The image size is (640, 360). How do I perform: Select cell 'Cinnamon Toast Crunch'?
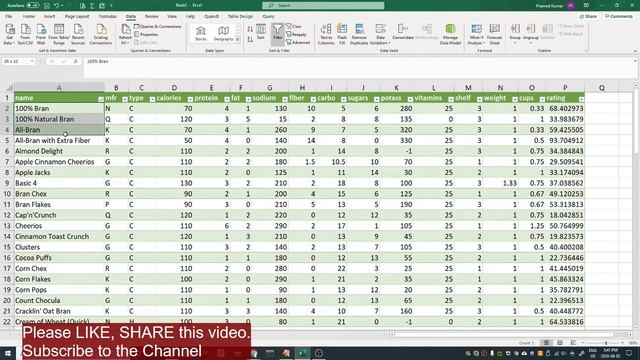point(59,236)
